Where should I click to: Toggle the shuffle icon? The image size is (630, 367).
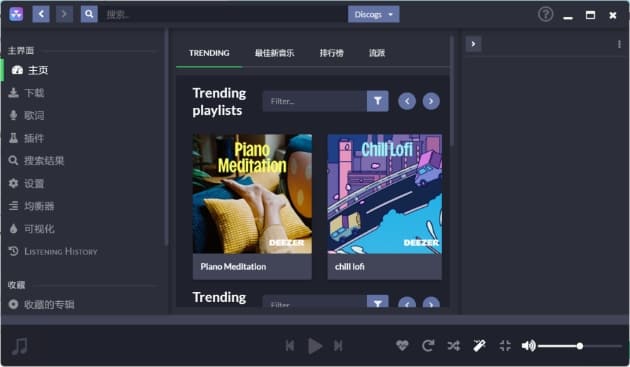[x=454, y=346]
